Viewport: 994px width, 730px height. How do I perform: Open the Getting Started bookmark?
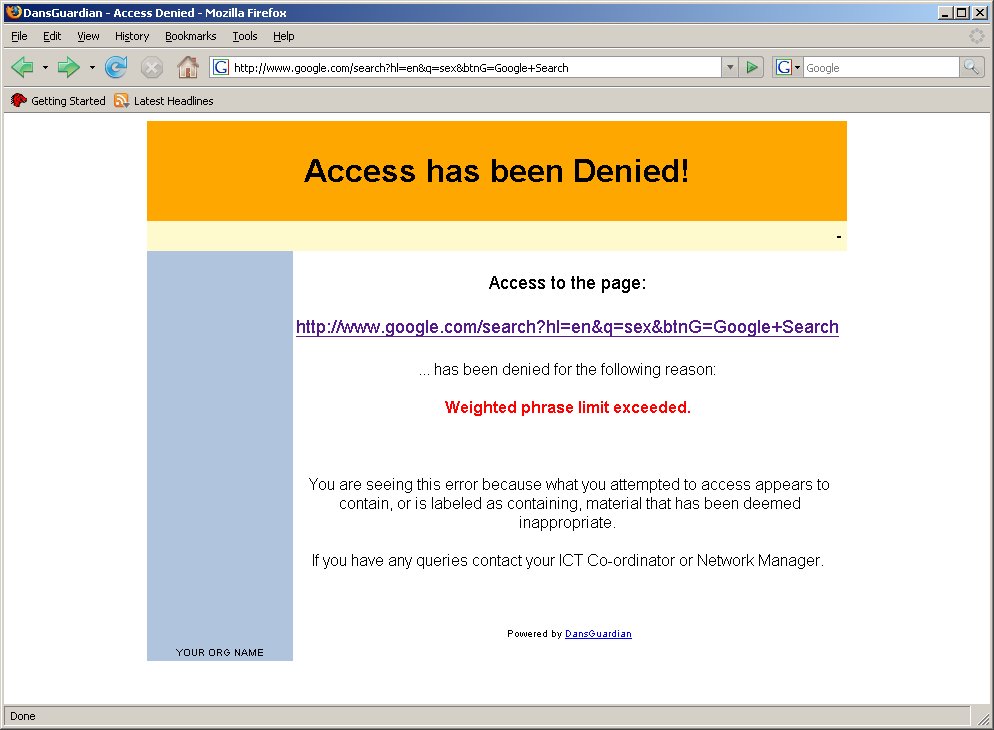(59, 101)
